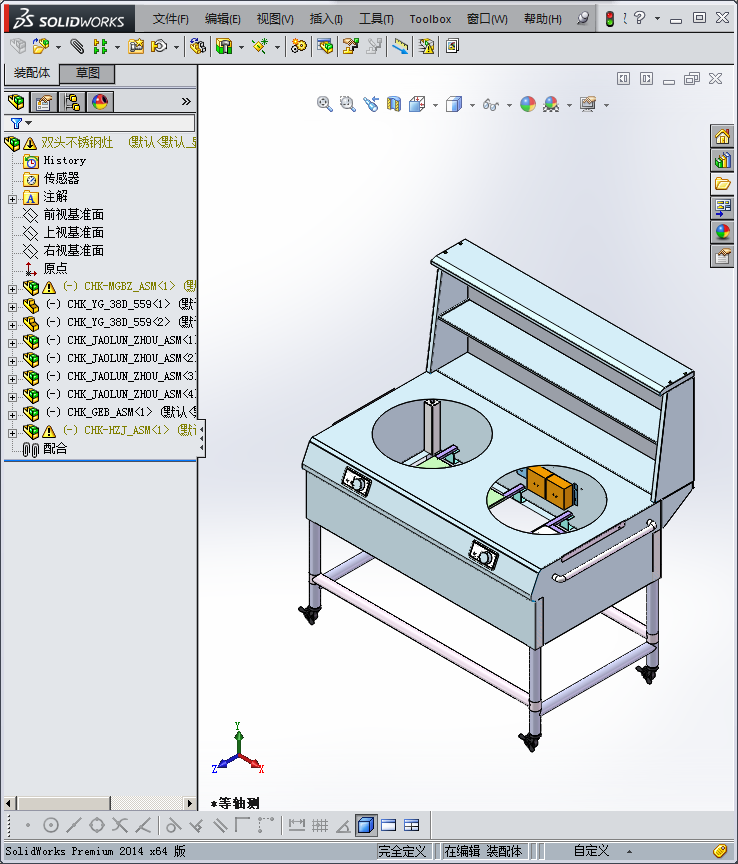Screen dimensions: 738x864
Task: Toggle the grid snap icon
Action: pyautogui.click(x=320, y=825)
